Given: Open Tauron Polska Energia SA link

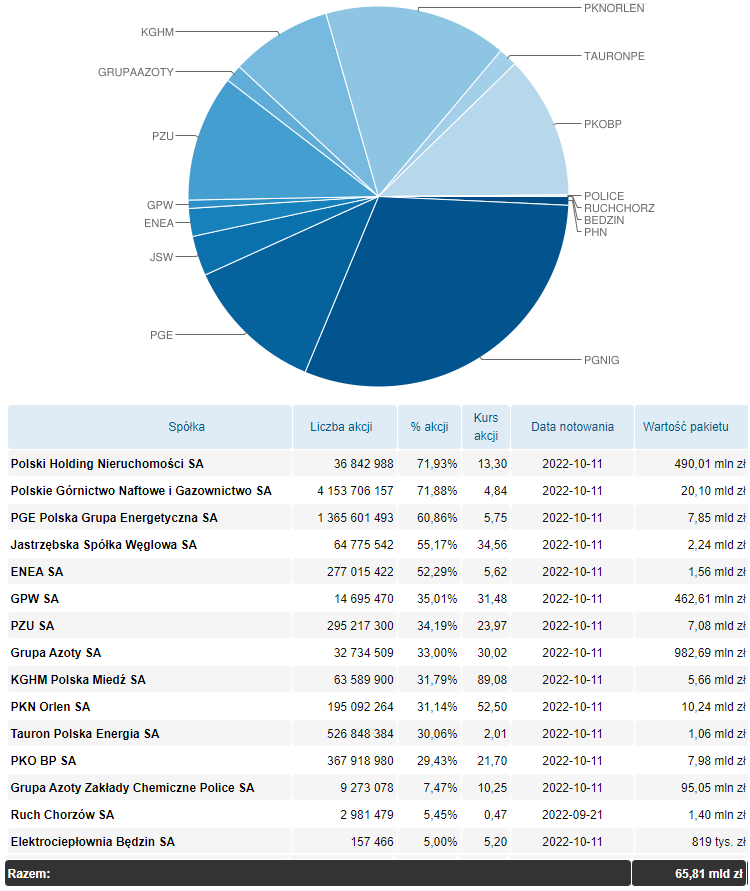Looking at the screenshot, I should coord(85,734).
